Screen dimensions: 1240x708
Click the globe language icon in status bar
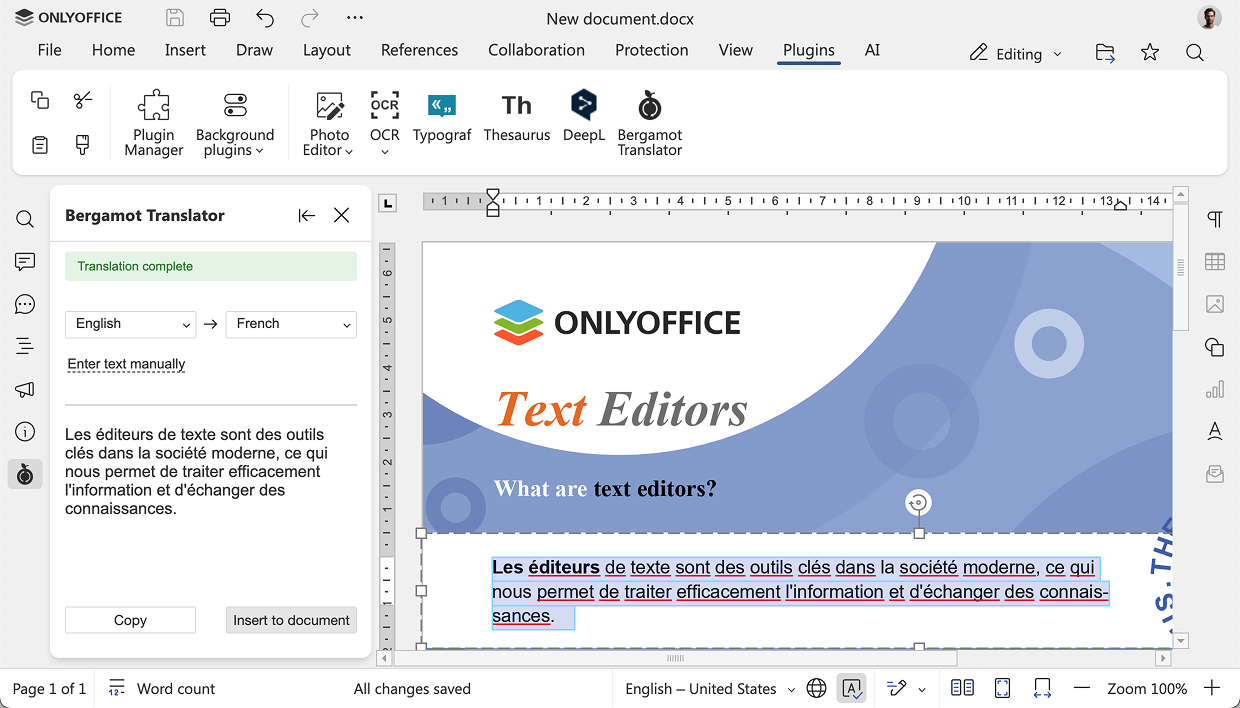click(816, 688)
